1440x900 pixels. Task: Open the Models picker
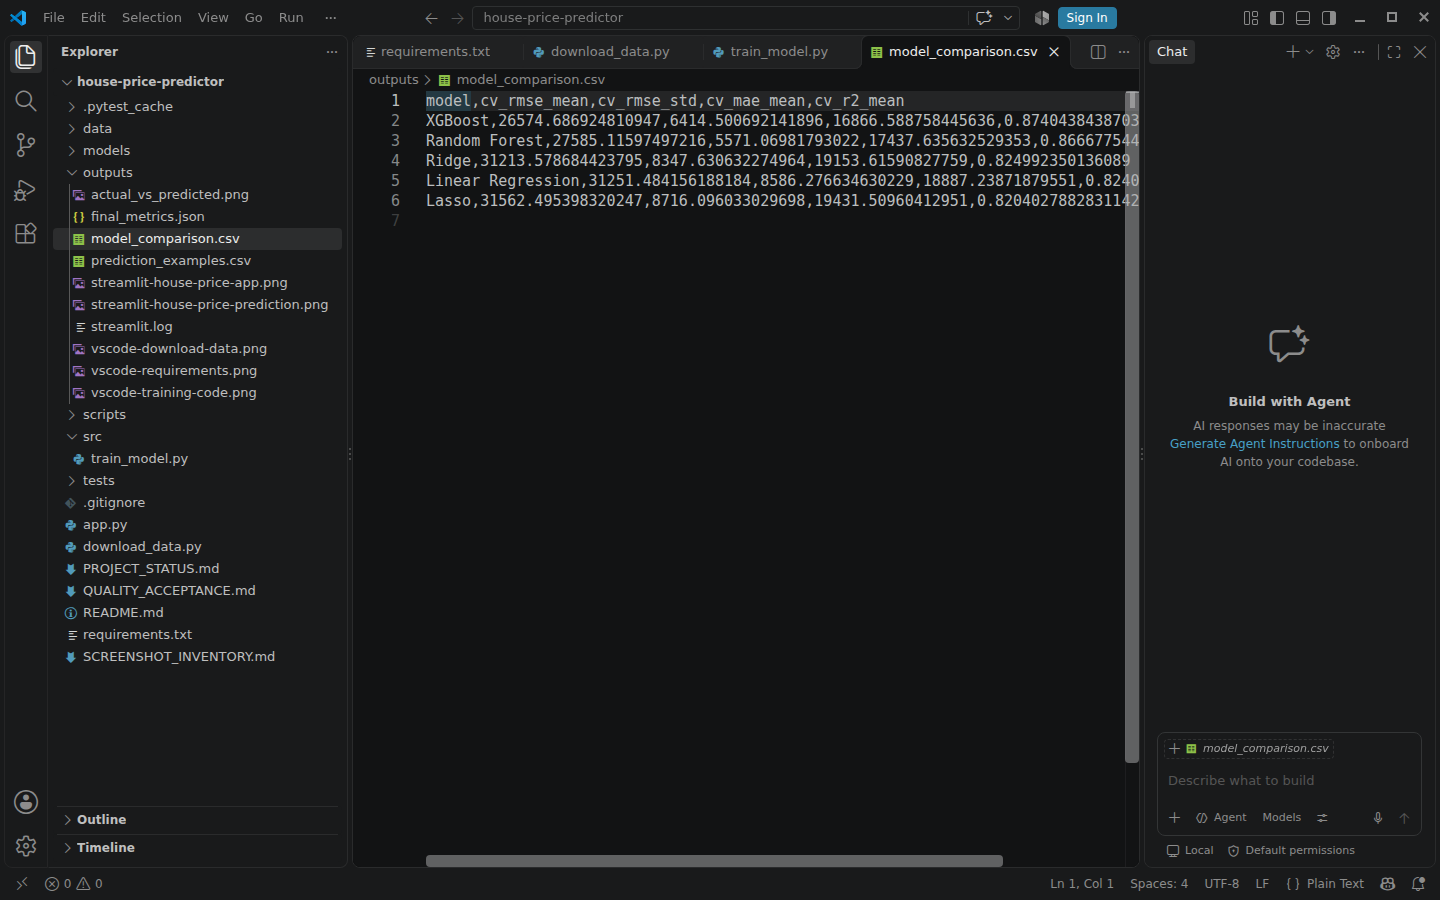[1282, 818]
